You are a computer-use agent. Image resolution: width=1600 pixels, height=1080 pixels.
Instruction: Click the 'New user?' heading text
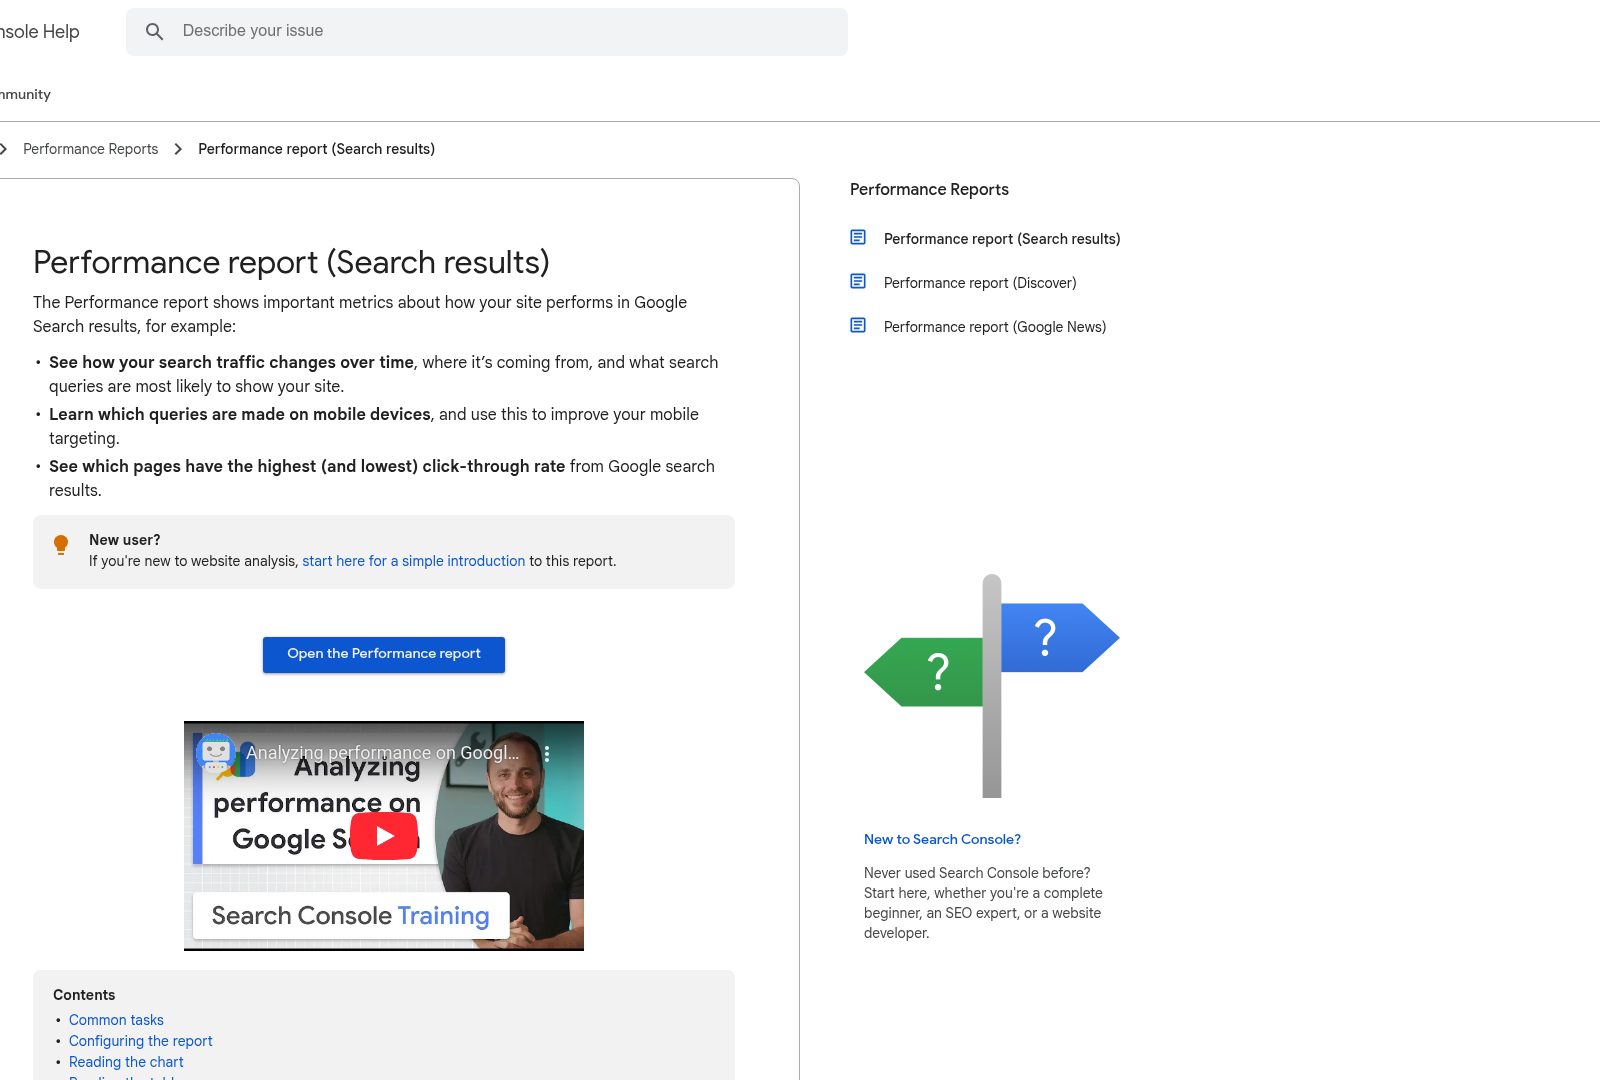coord(125,540)
